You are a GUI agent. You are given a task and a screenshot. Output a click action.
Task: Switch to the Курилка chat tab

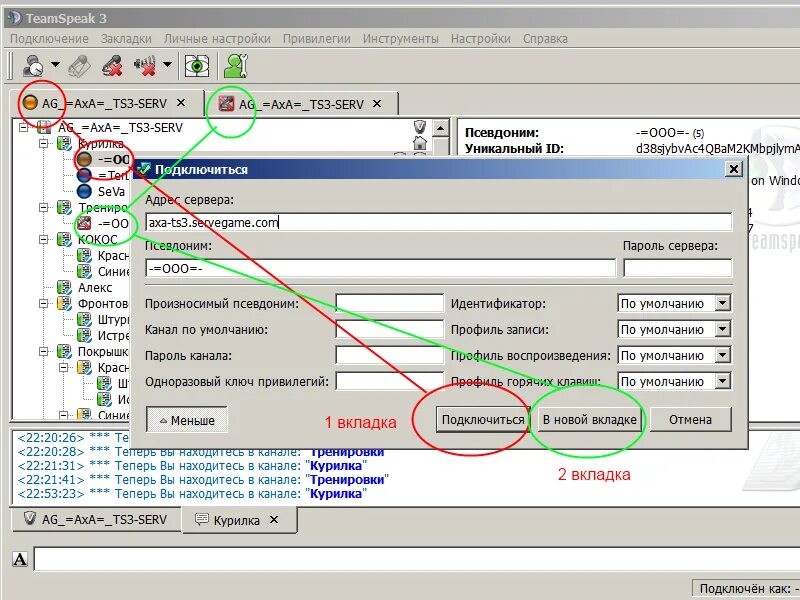pyautogui.click(x=239, y=520)
